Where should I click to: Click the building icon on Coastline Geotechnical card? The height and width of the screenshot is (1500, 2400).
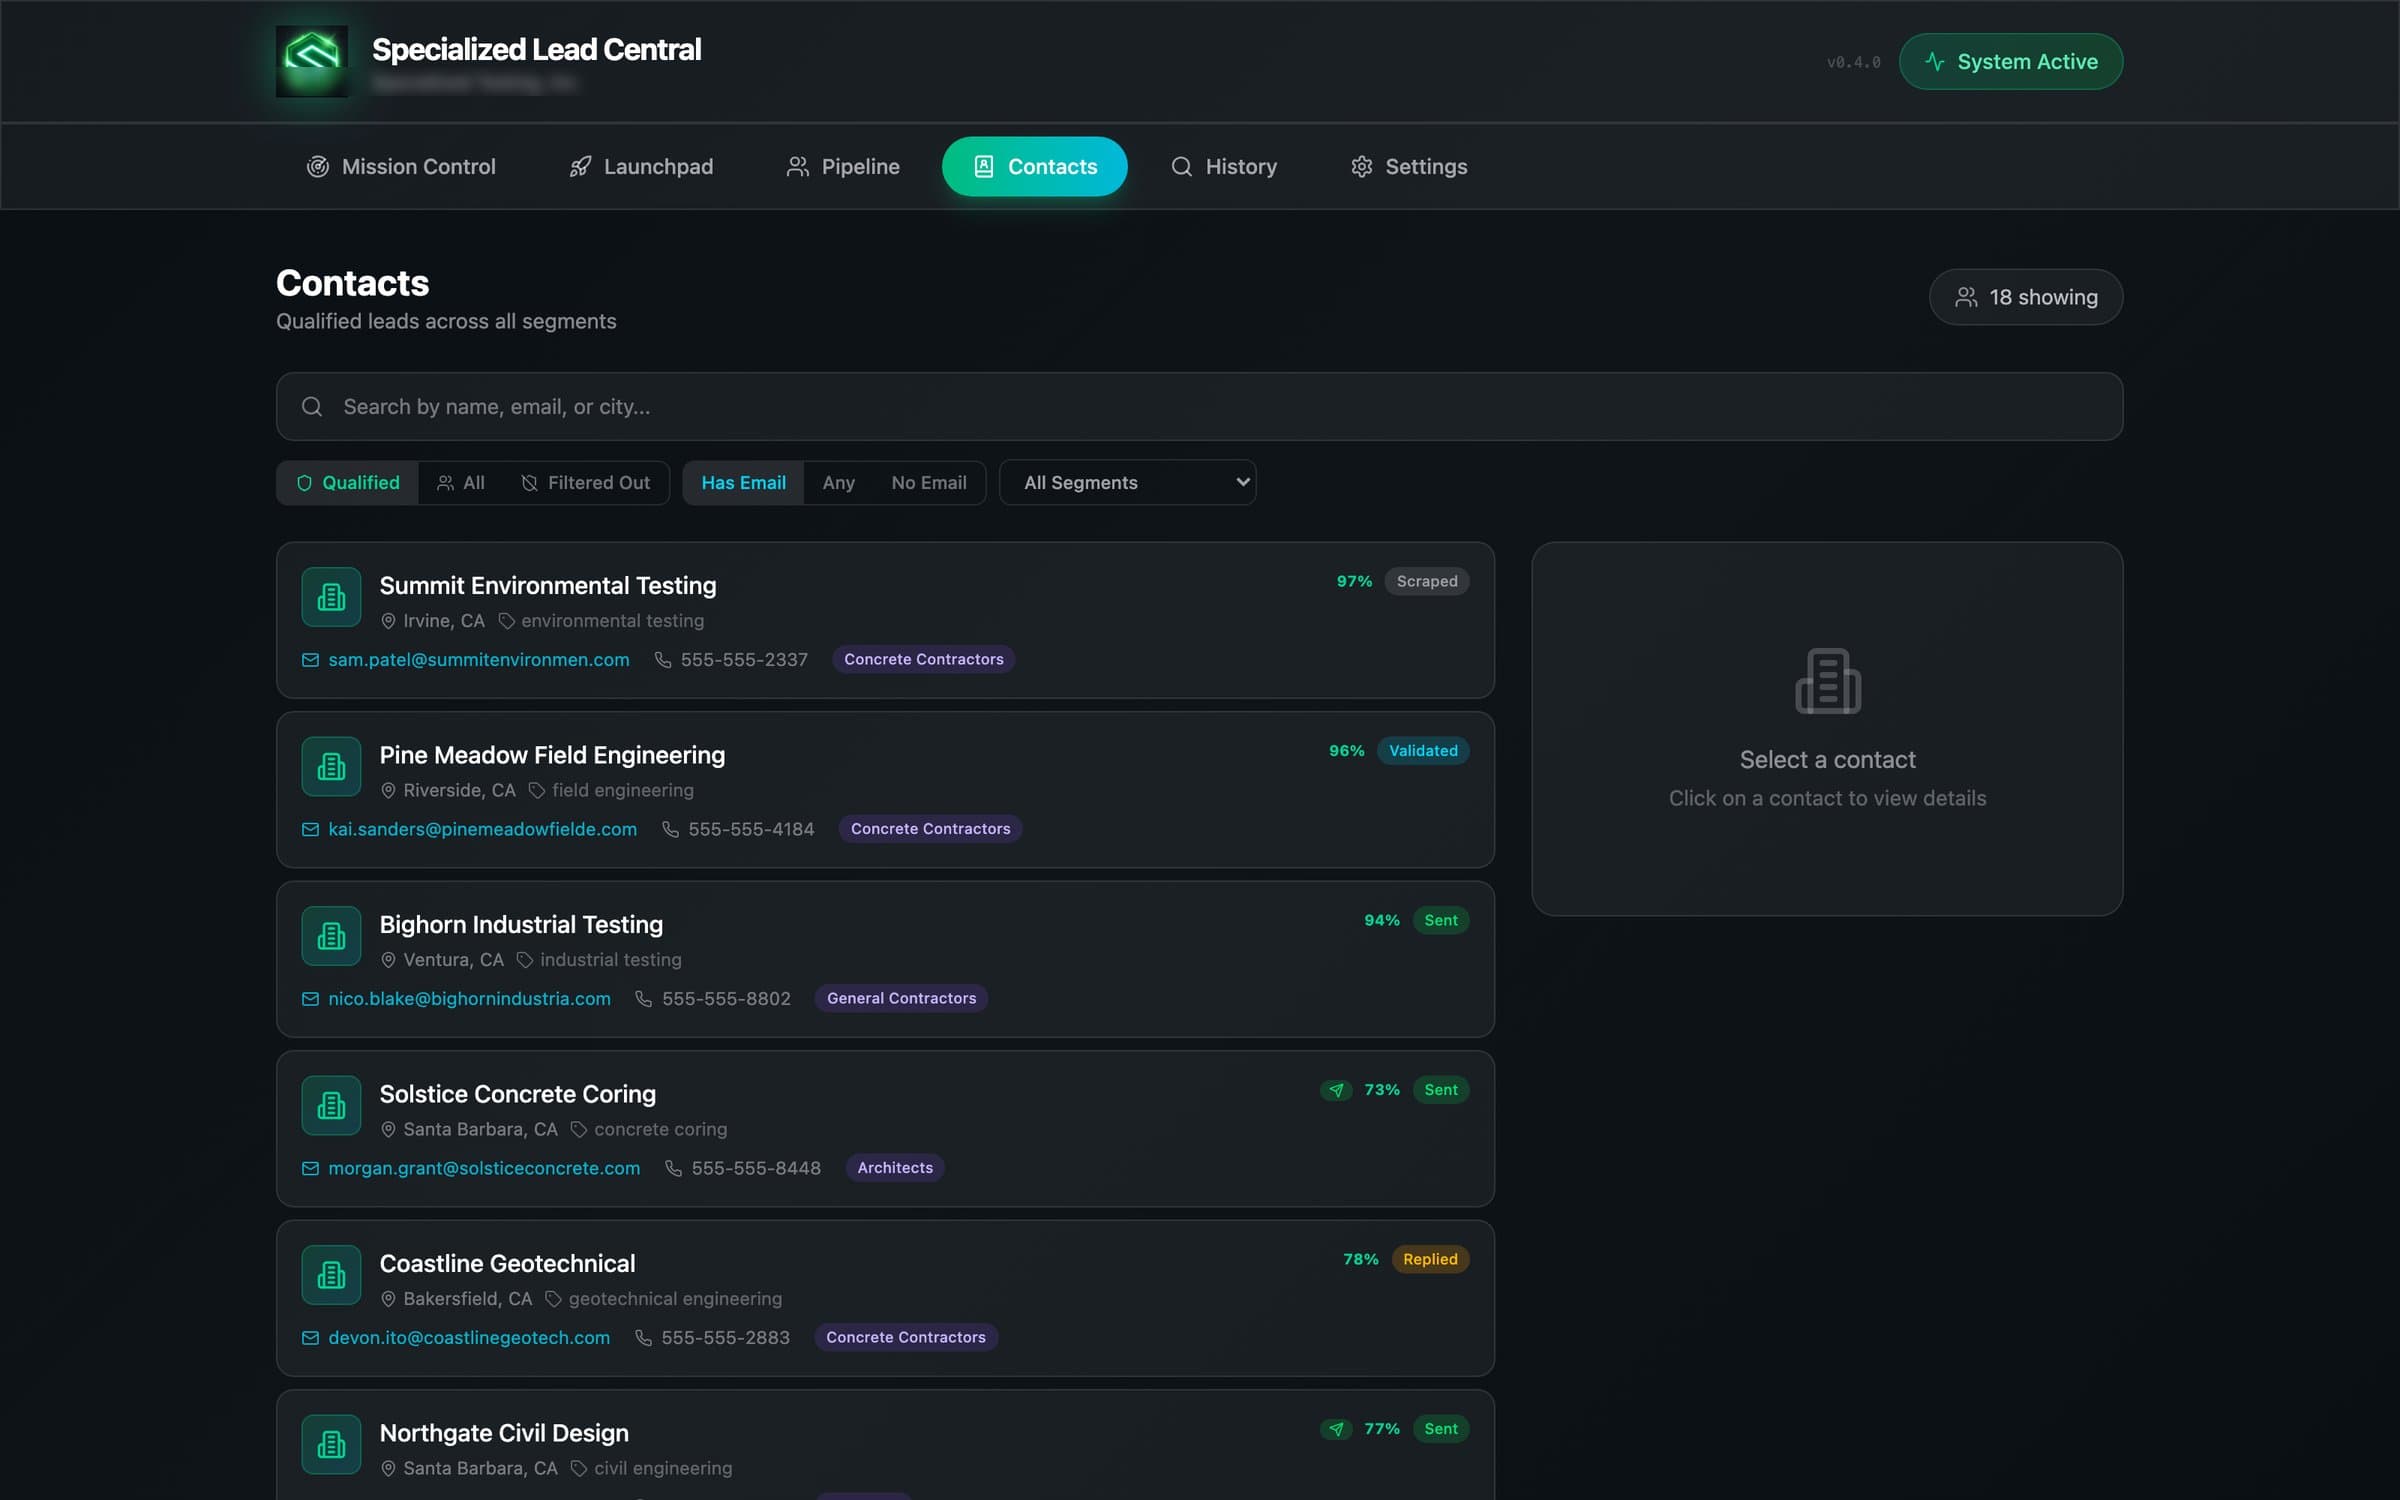[x=331, y=1275]
